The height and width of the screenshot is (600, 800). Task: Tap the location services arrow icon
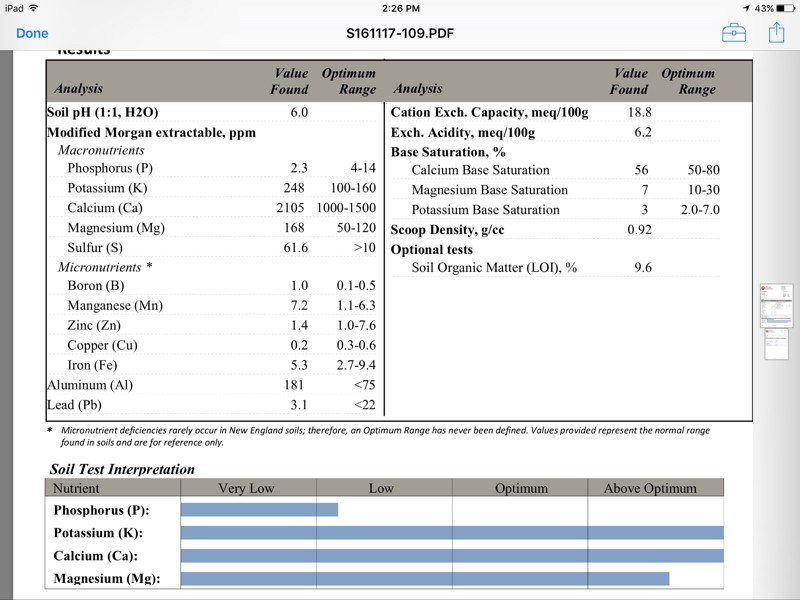746,8
